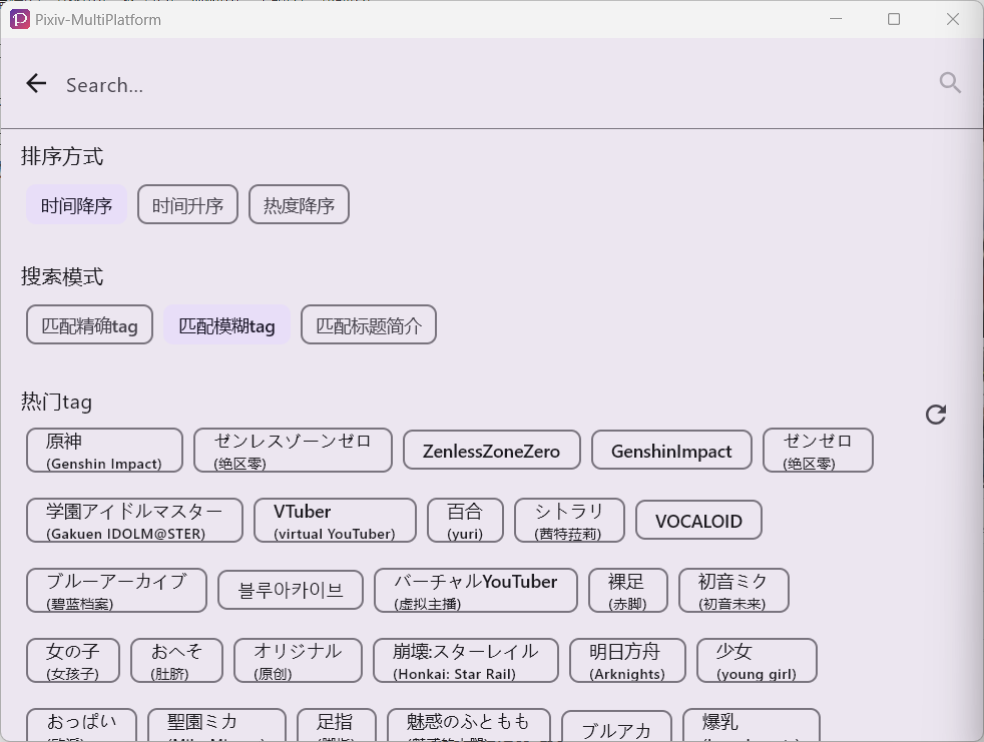Image resolution: width=984 pixels, height=742 pixels.
Task: Select the 聖園ミカ tag chip
Action: point(217,726)
